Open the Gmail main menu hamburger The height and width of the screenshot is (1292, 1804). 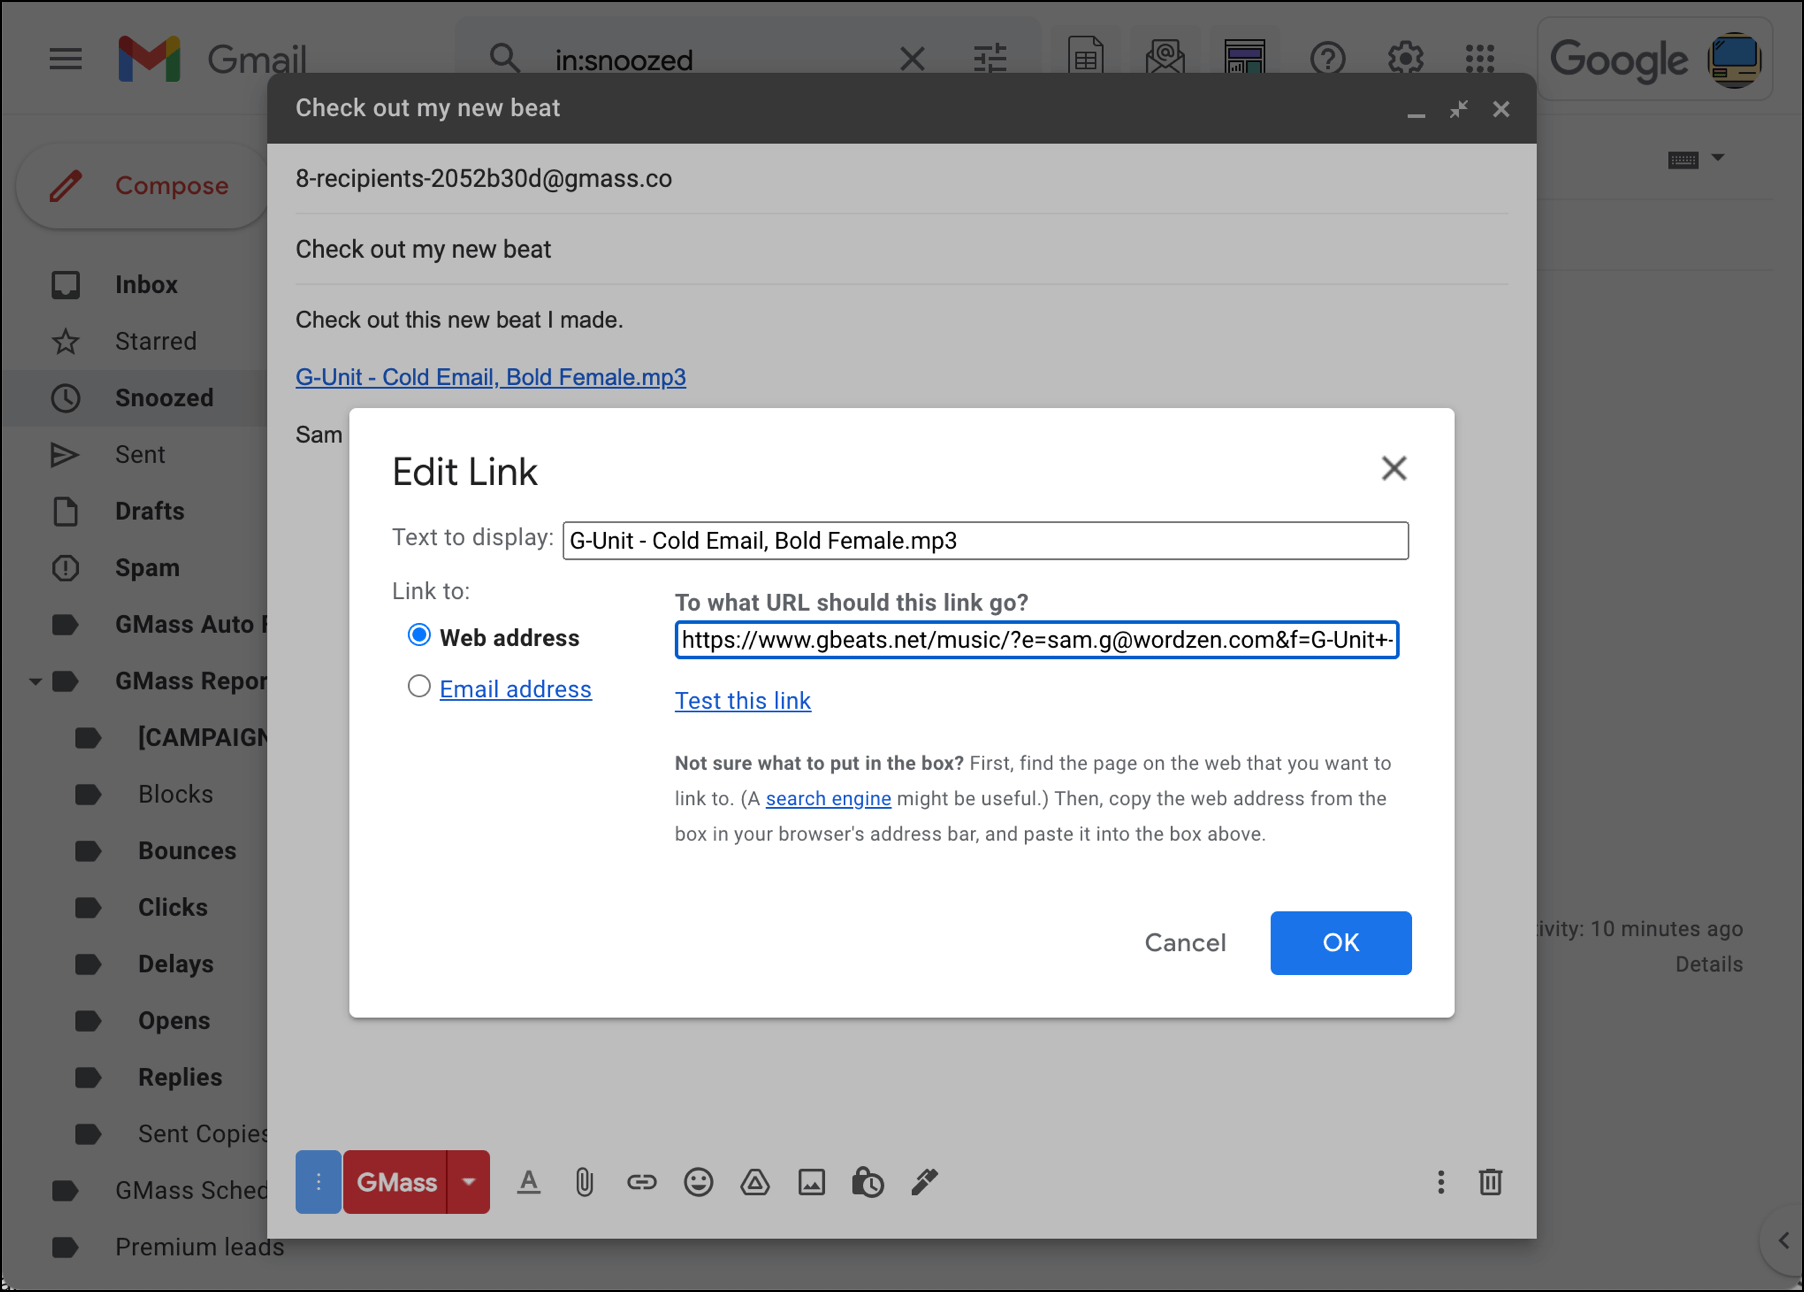(66, 59)
